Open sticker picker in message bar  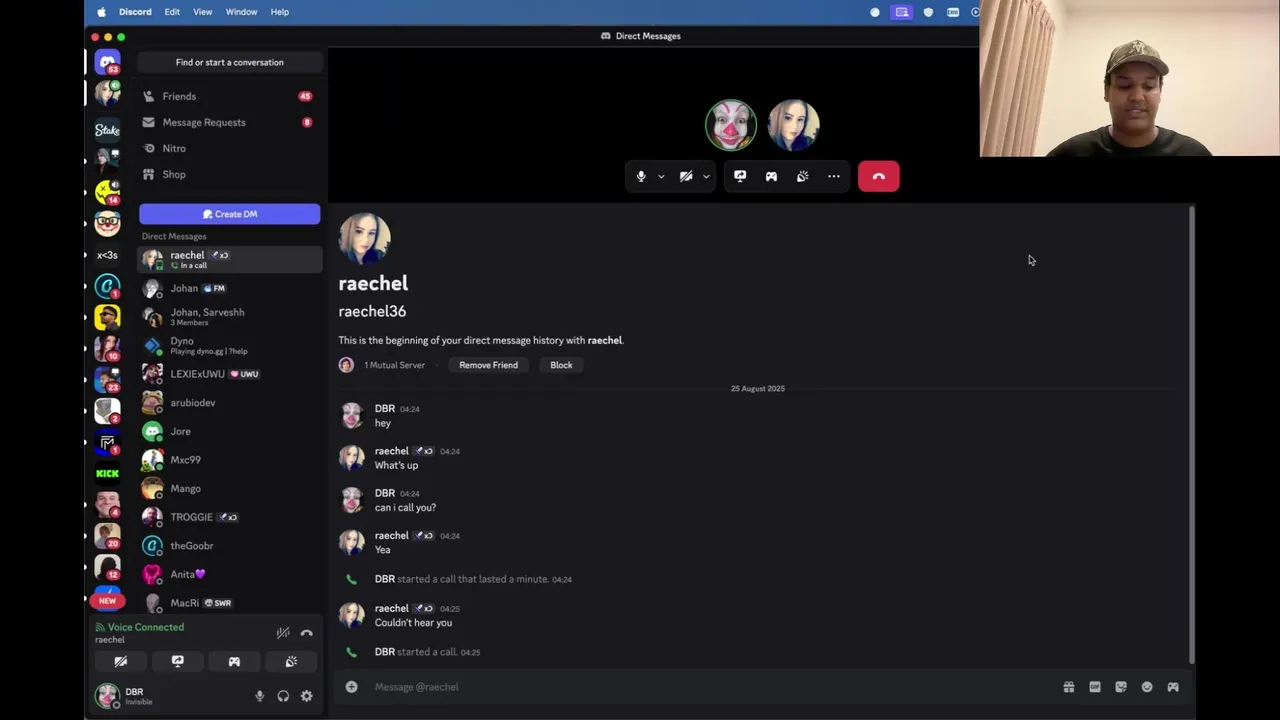1121,687
